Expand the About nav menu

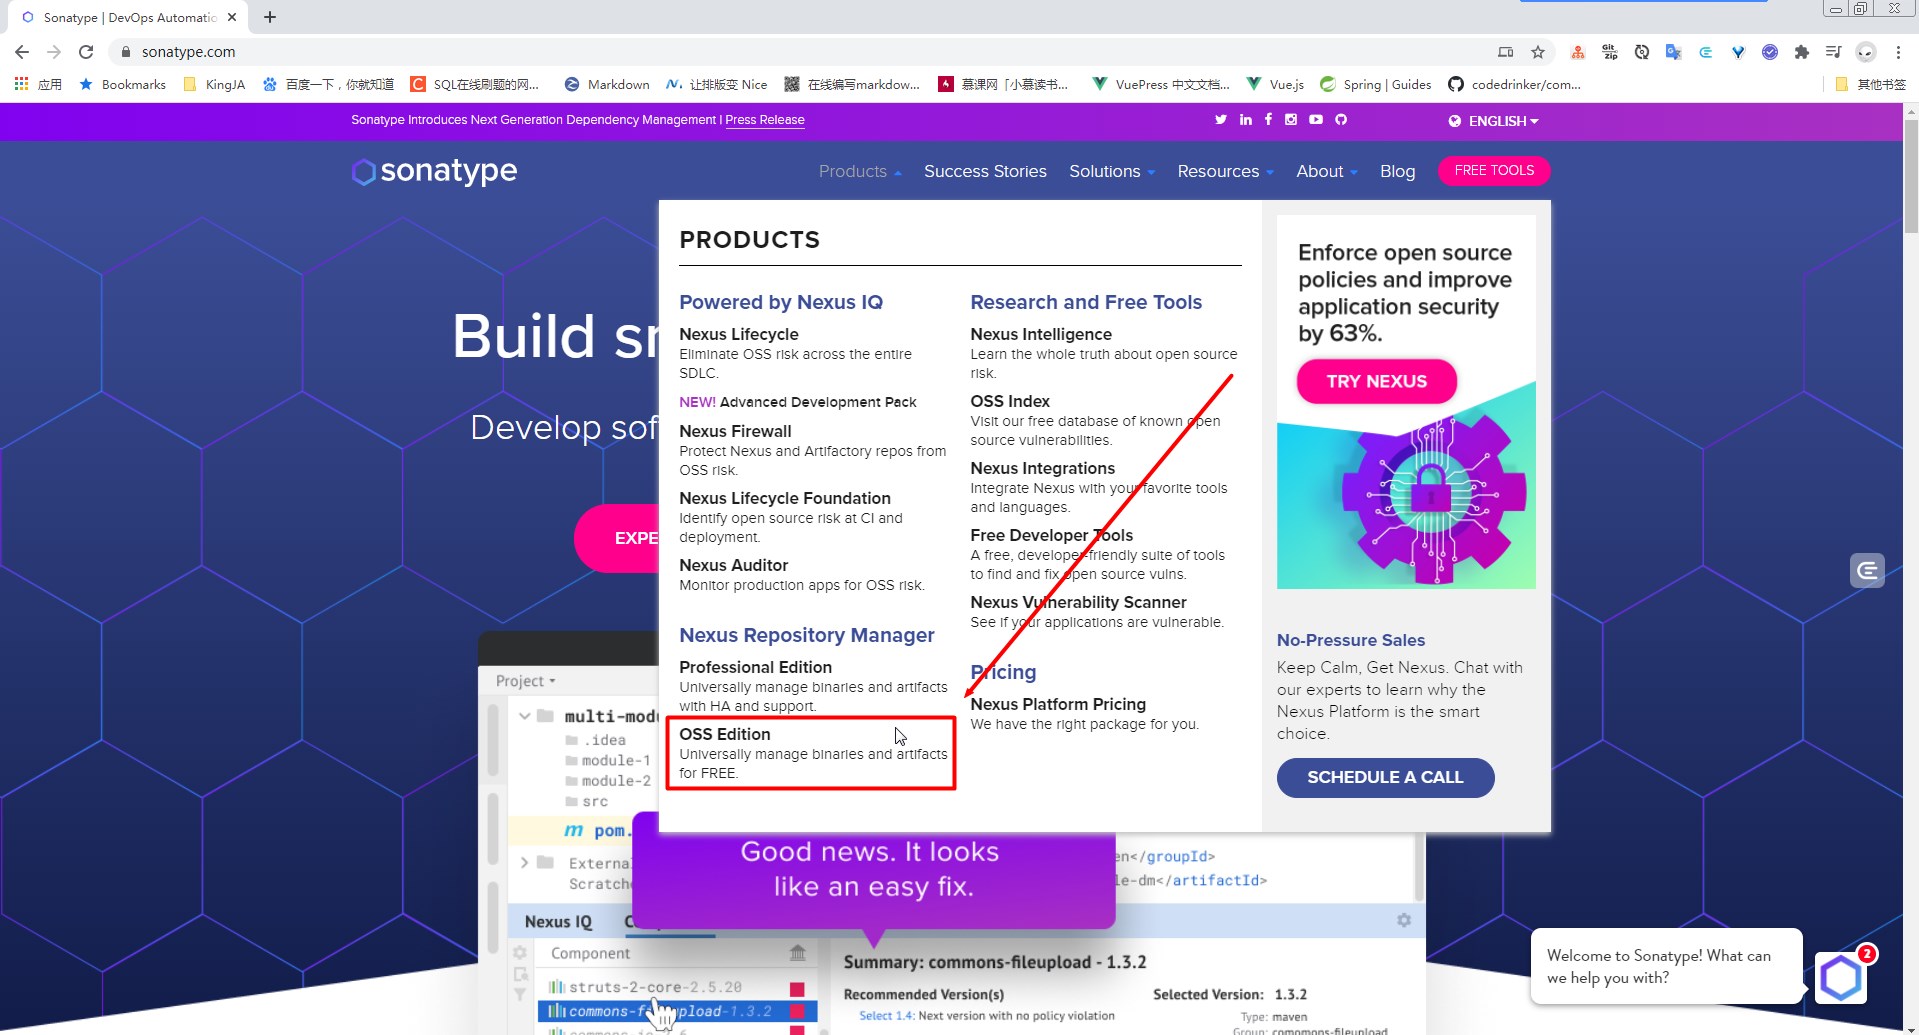pos(1327,172)
